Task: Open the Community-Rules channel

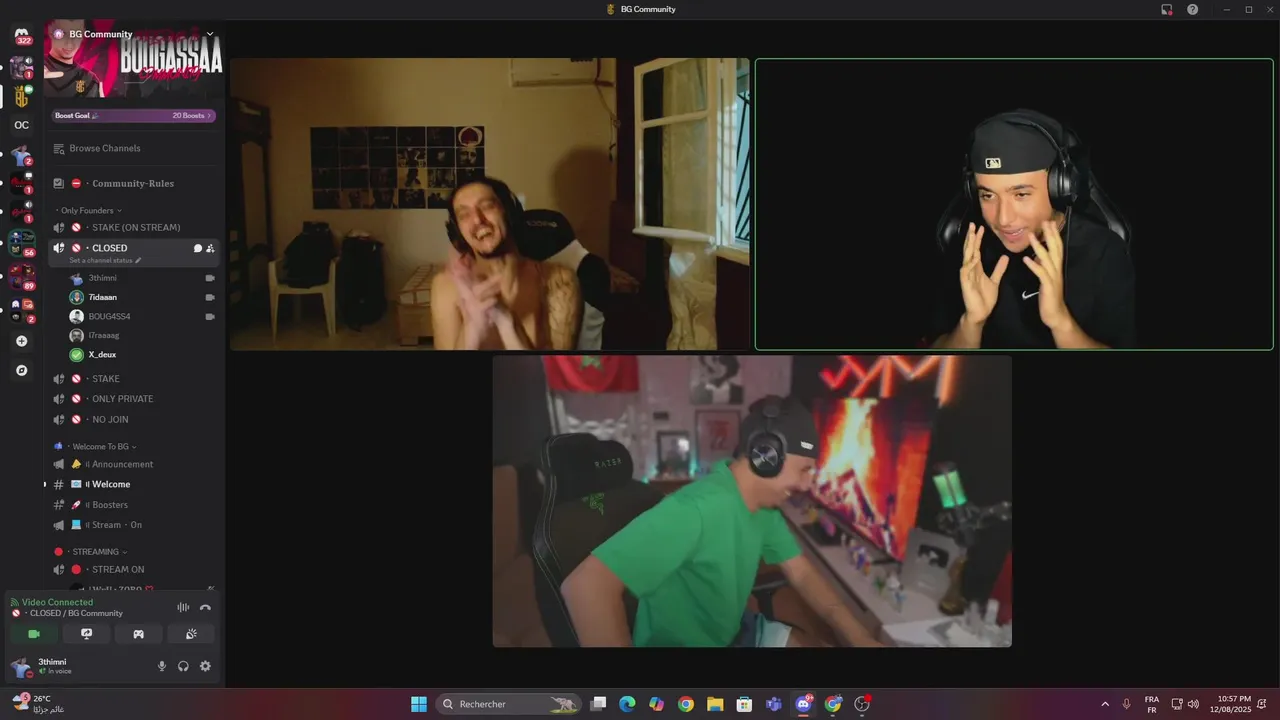Action: tap(134, 183)
